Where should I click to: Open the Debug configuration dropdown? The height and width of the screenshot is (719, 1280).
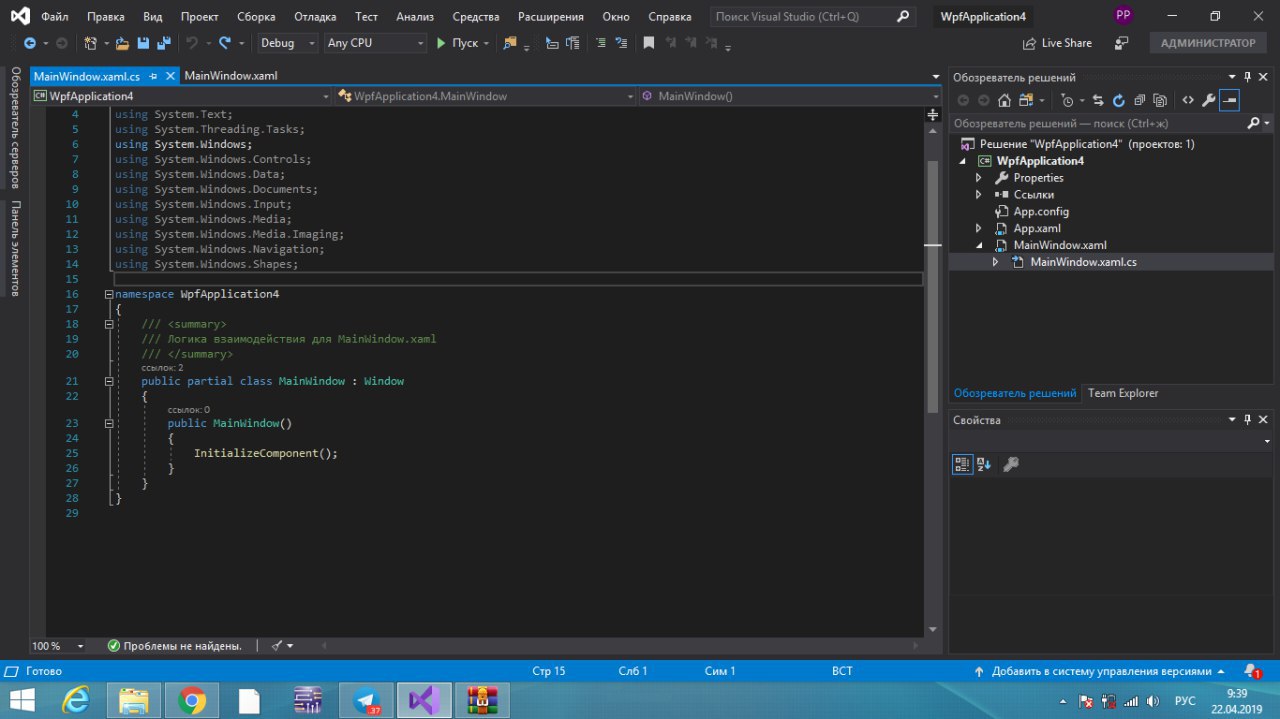coord(287,43)
